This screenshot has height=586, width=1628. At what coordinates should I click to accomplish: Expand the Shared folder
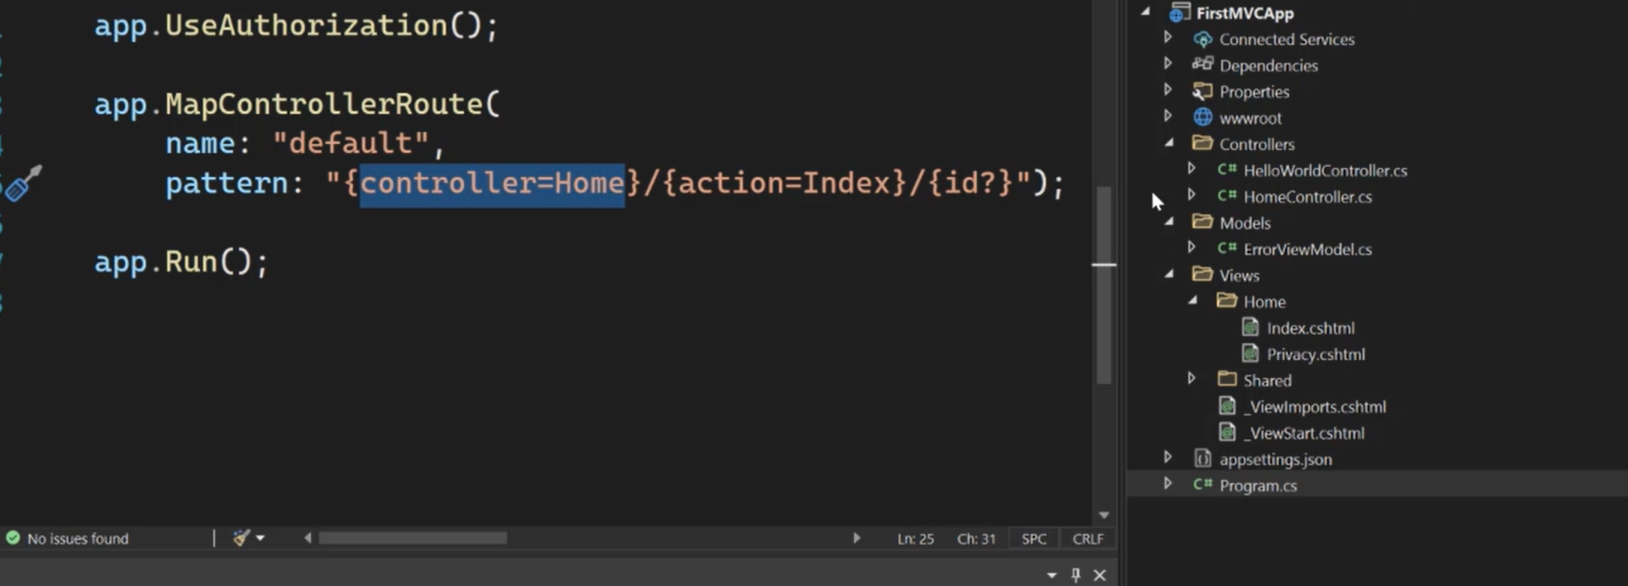[x=1192, y=379]
